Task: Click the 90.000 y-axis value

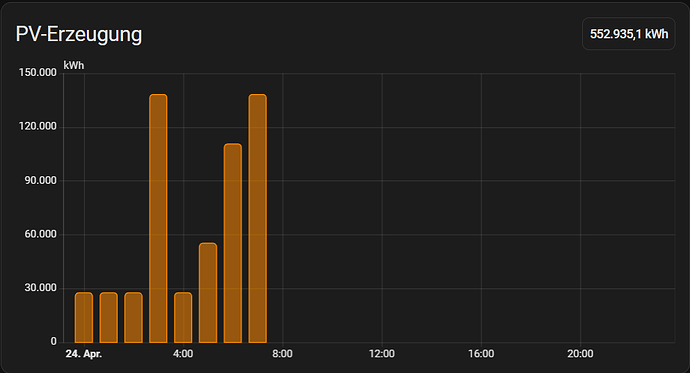Action: pyautogui.click(x=40, y=180)
